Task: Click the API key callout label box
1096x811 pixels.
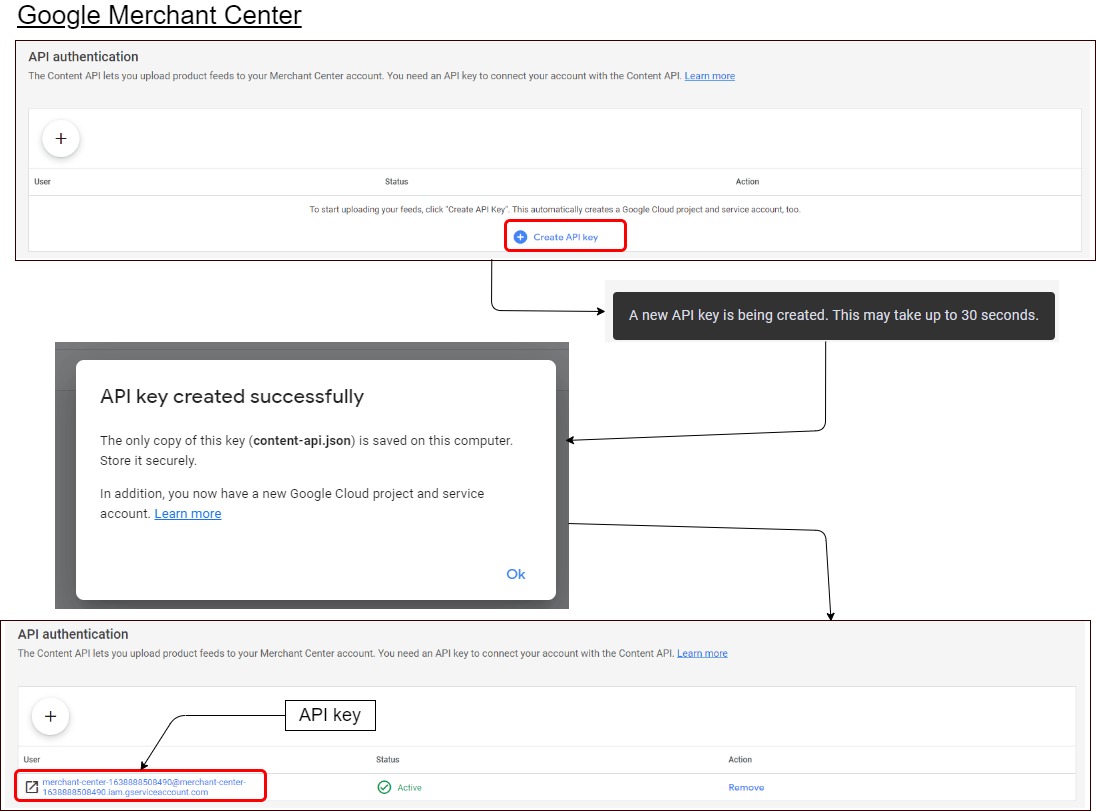Action: [x=330, y=715]
